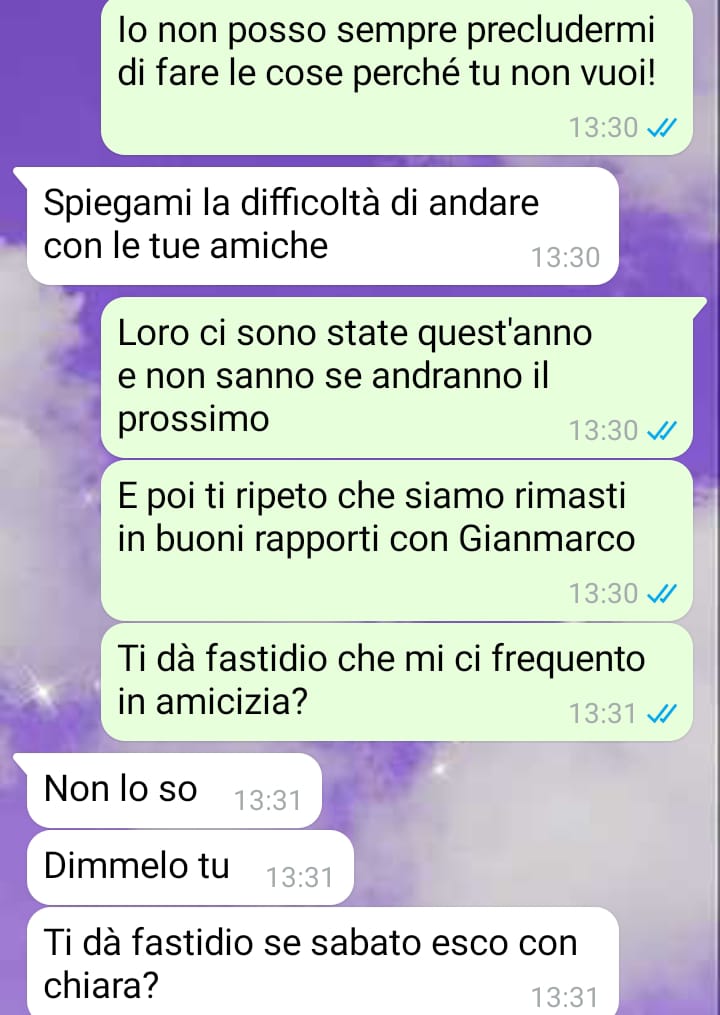Tap the 13:31 timestamp beside 'Dimmelo tu'

(300, 878)
